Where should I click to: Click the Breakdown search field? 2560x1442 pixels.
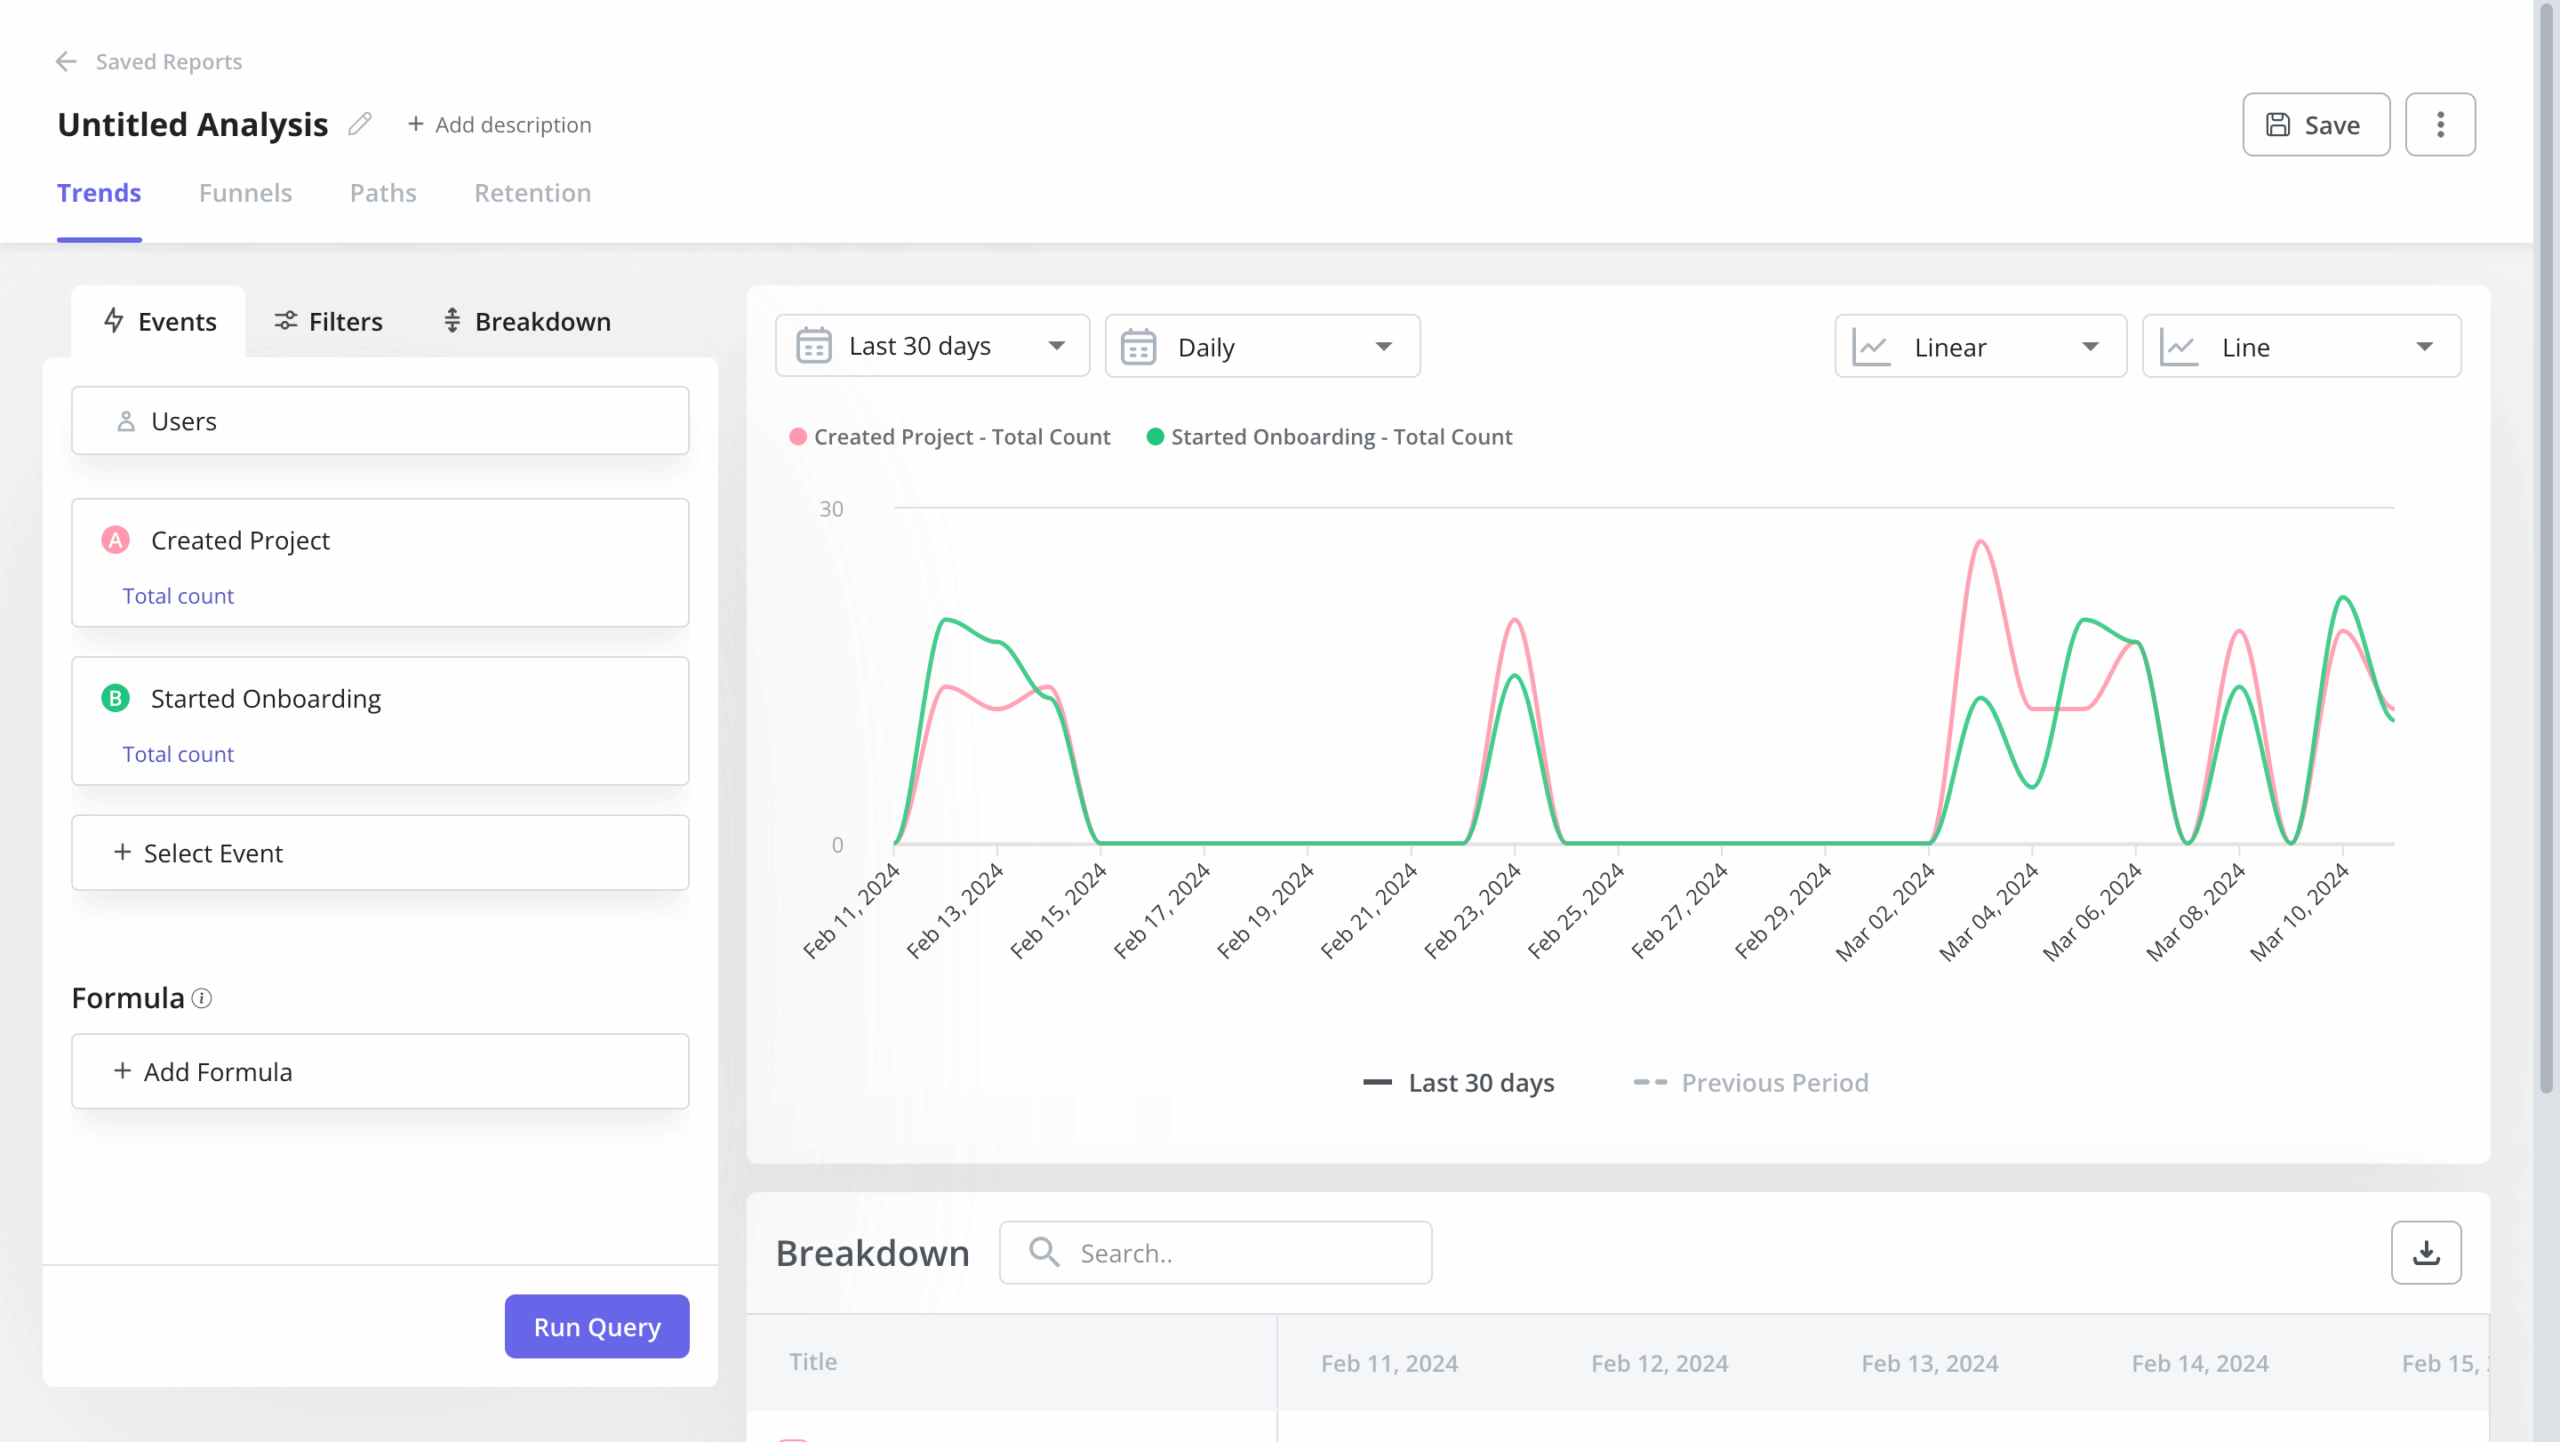[x=1215, y=1252]
